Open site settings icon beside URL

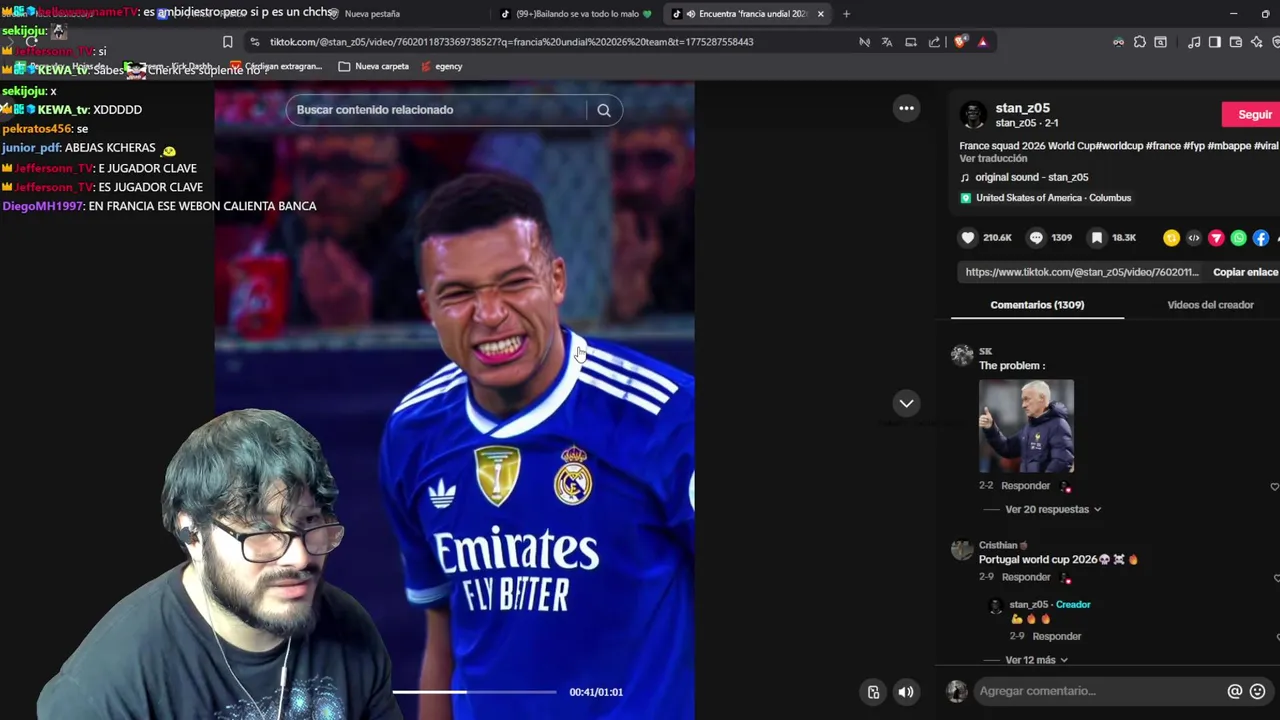pos(255,42)
